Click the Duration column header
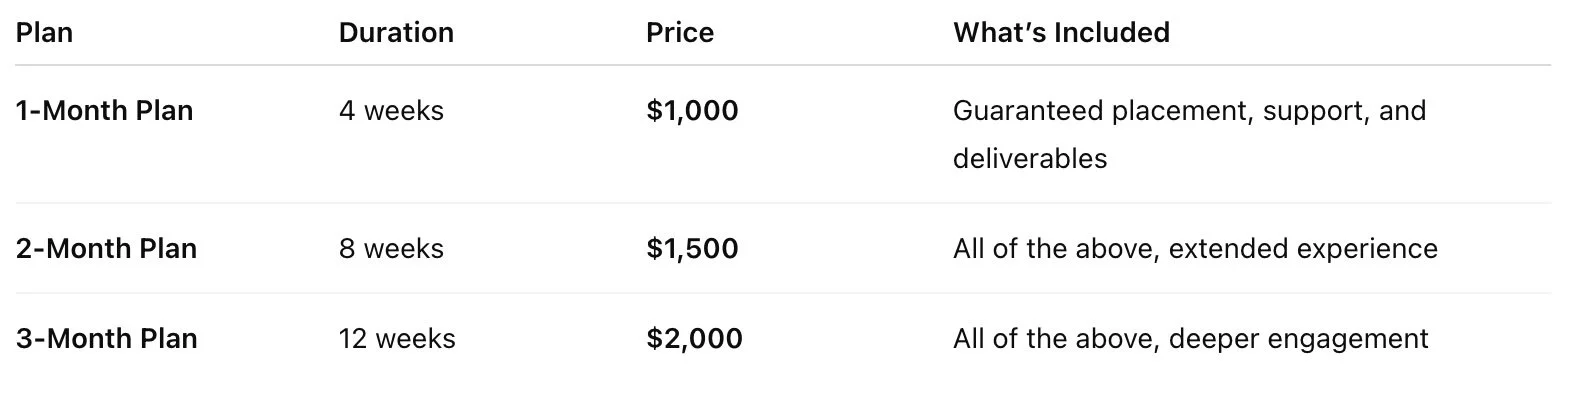This screenshot has width=1586, height=420. pyautogui.click(x=396, y=33)
